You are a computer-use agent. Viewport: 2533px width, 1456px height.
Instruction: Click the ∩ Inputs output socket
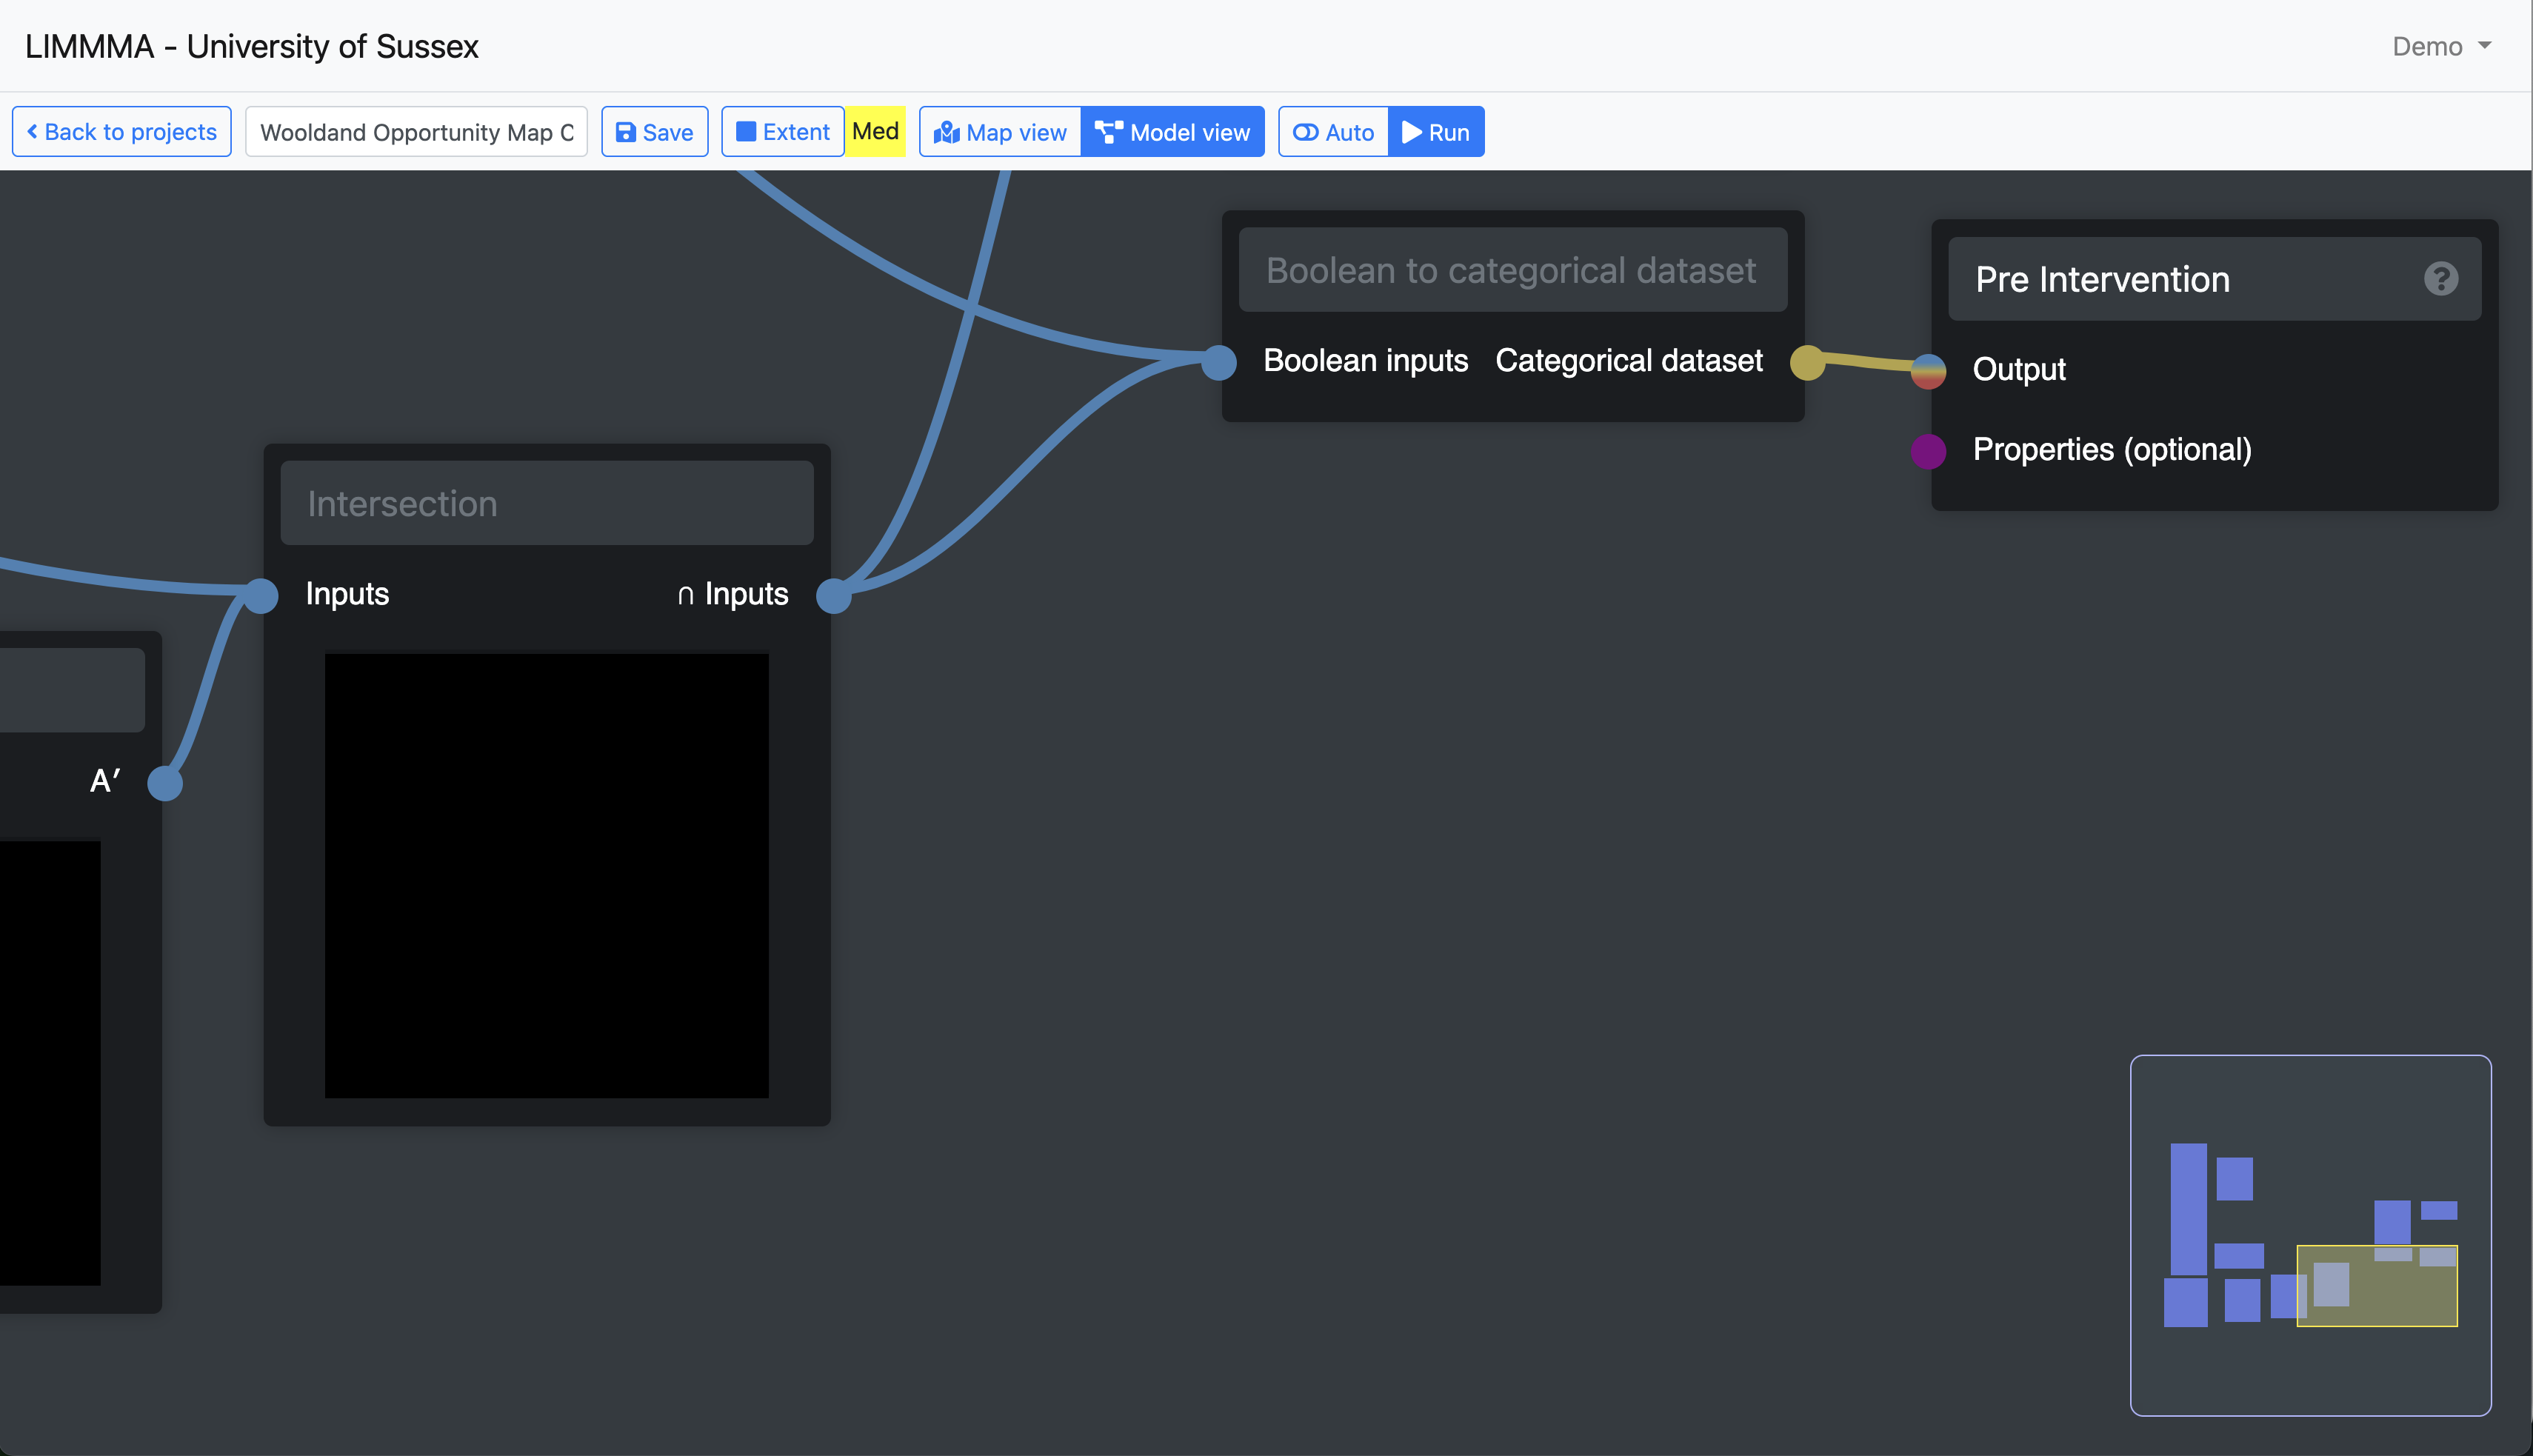click(833, 596)
